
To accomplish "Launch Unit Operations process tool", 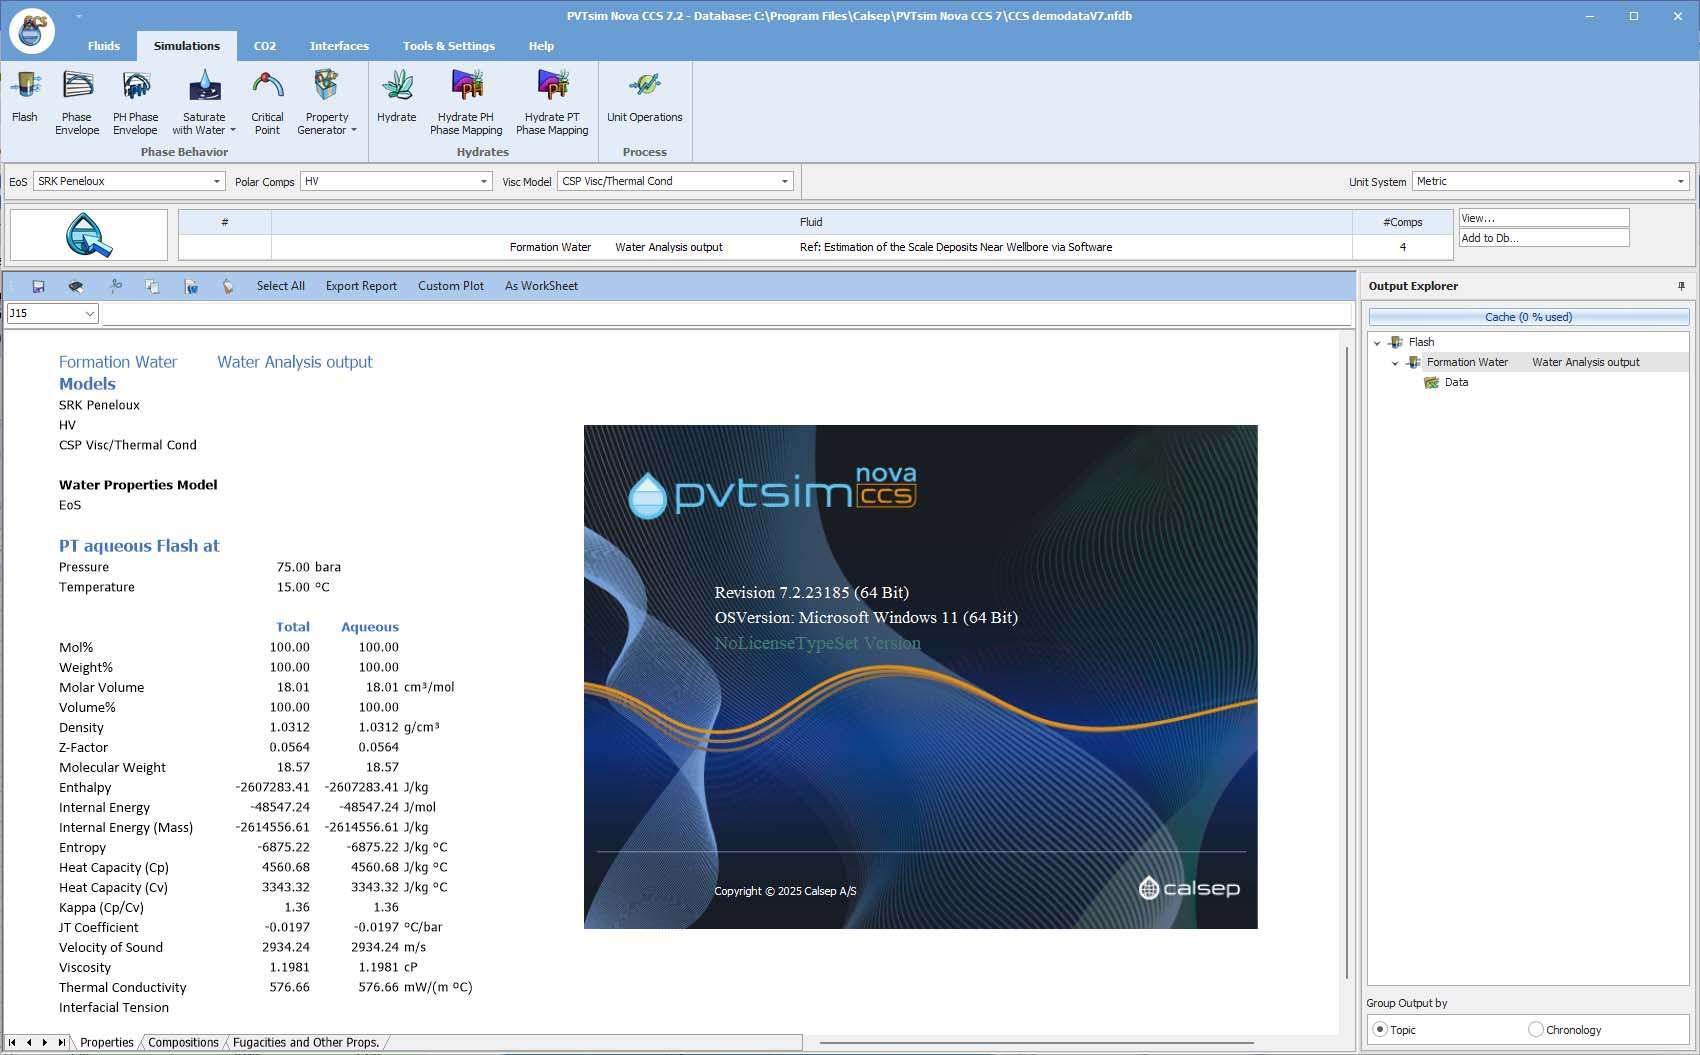I will [644, 98].
